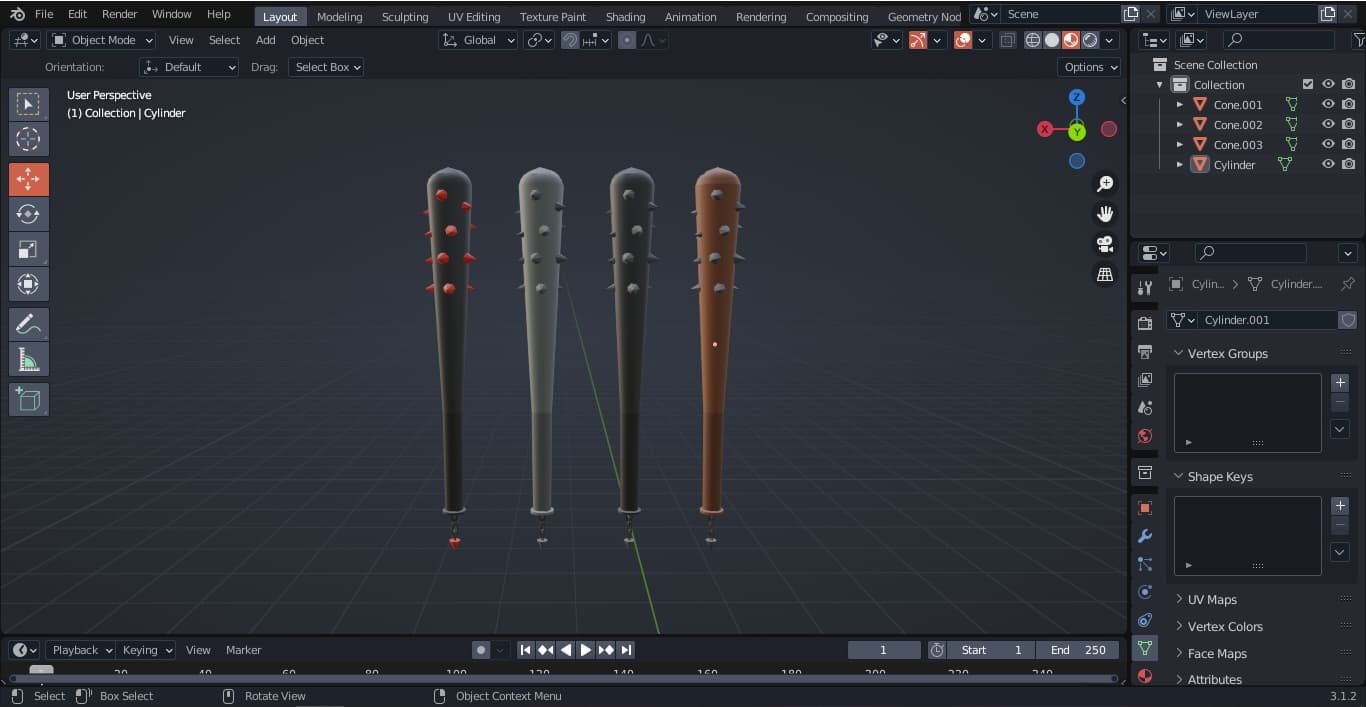Toggle visibility of the Cylinder object

1328,165
